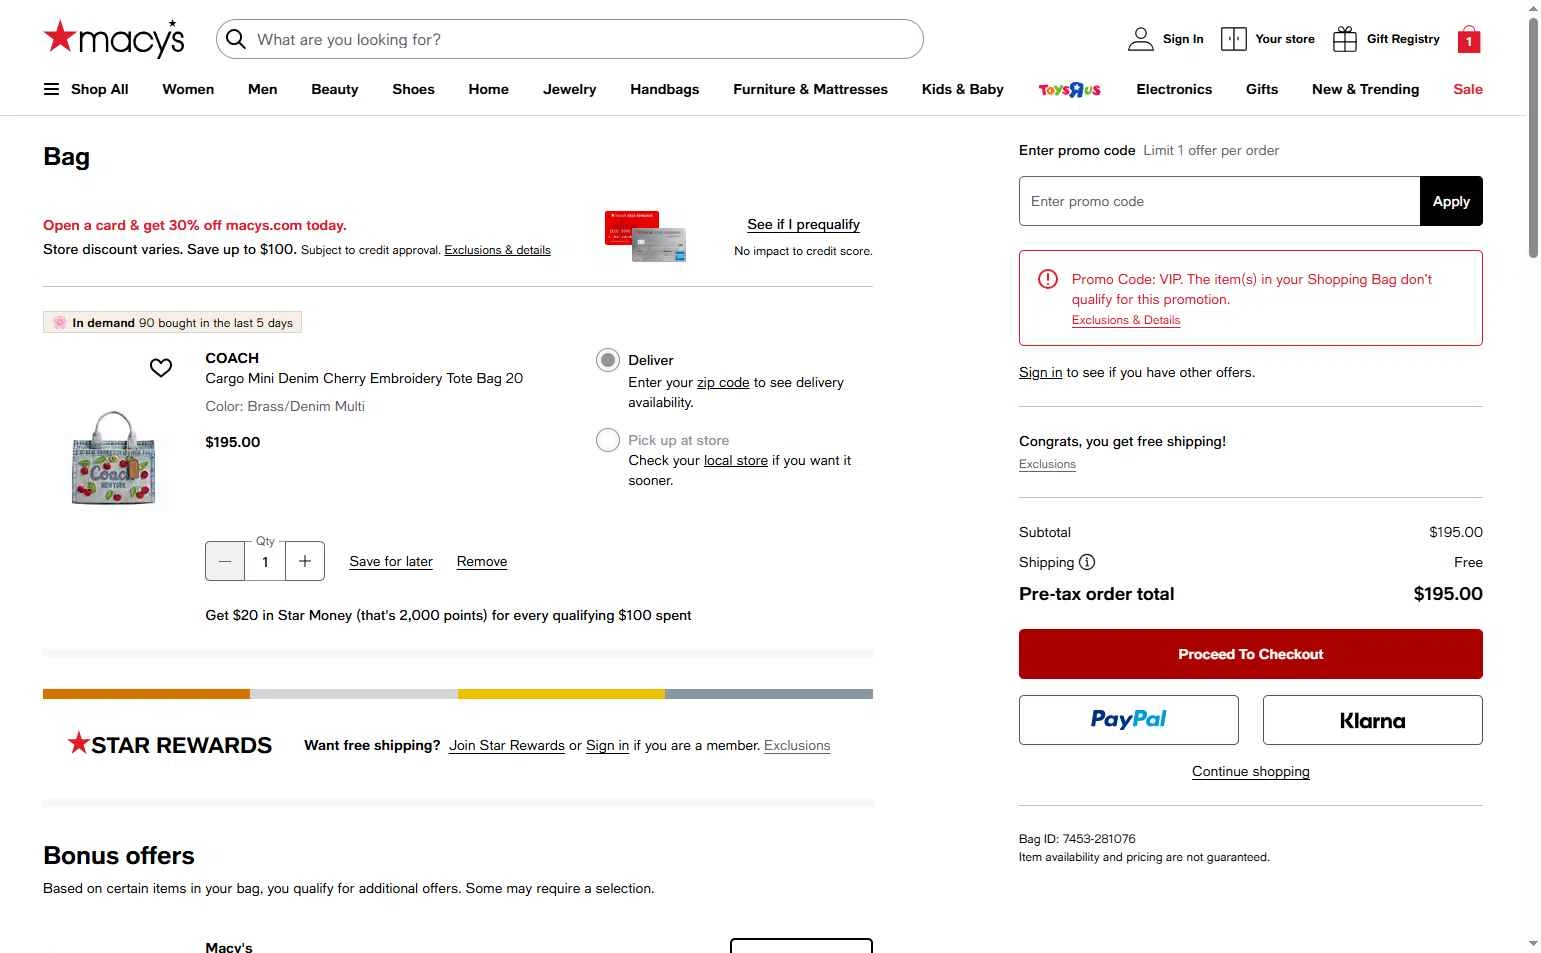Open the New & Trending menu

pos(1366,89)
